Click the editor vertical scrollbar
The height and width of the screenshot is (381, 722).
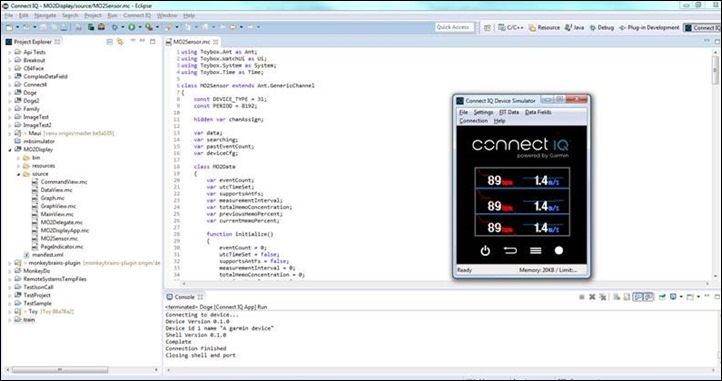pyautogui.click(x=716, y=69)
